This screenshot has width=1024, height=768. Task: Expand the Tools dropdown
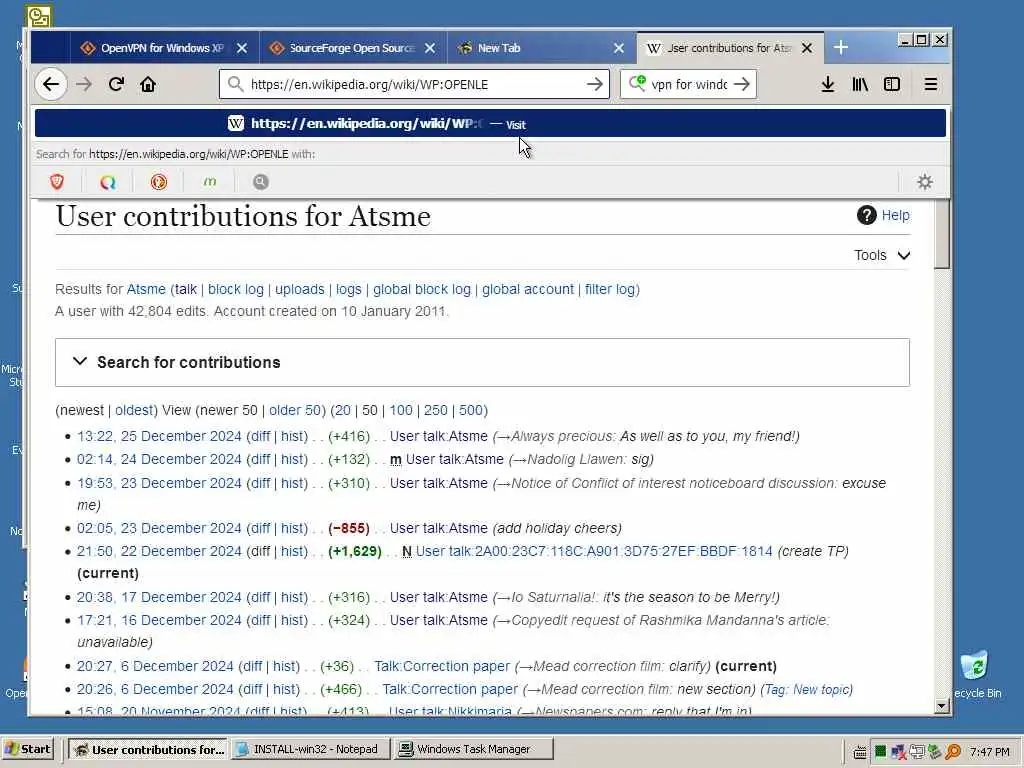[x=882, y=255]
